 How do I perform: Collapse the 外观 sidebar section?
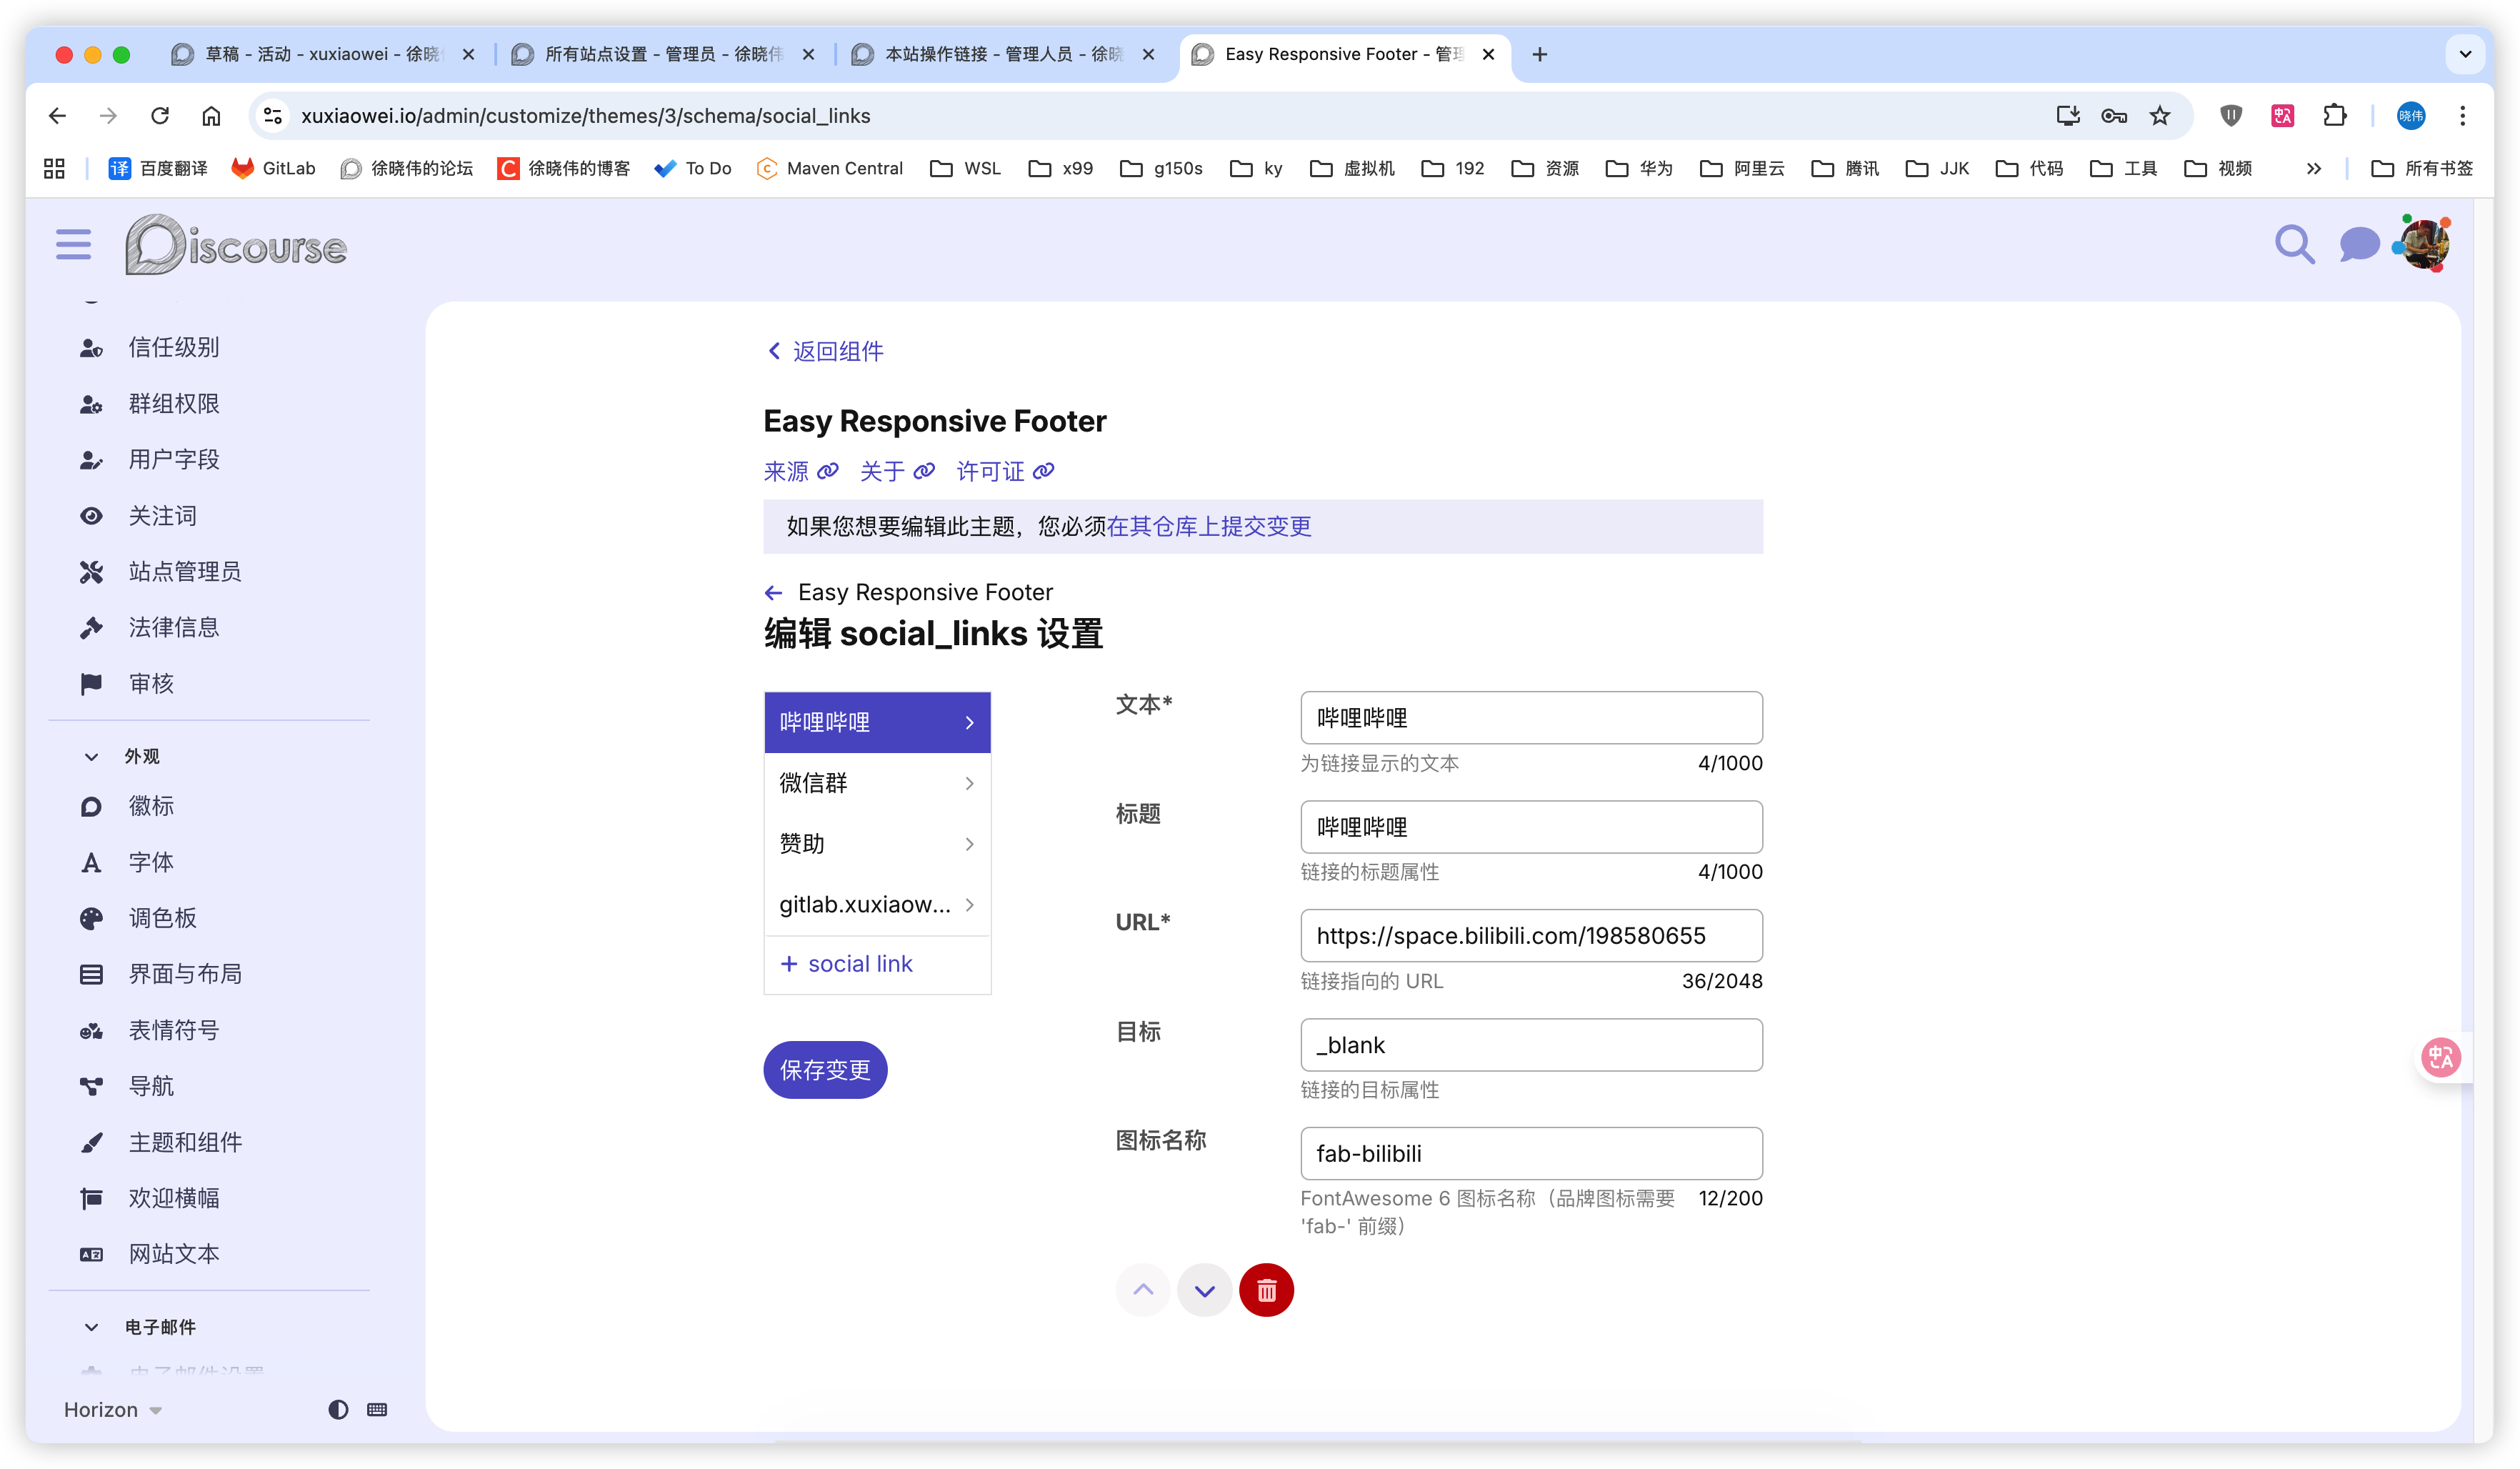pyautogui.click(x=92, y=756)
